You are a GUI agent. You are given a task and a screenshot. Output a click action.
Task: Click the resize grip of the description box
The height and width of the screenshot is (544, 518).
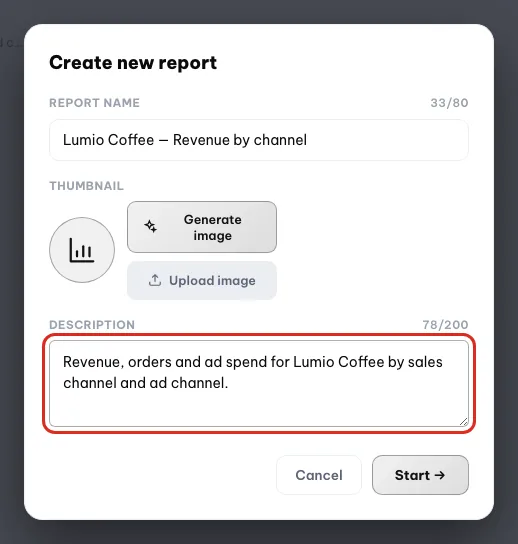464,422
